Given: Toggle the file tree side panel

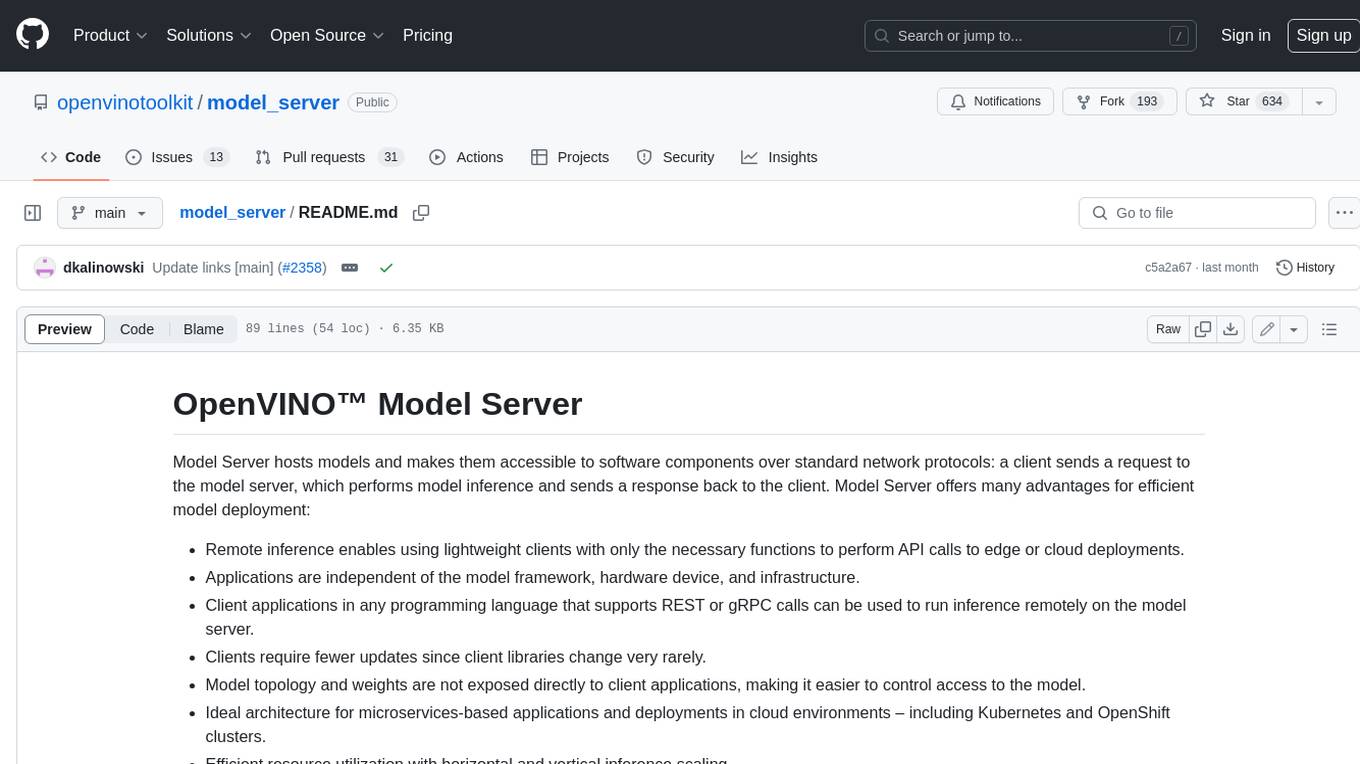Looking at the screenshot, I should pos(33,213).
